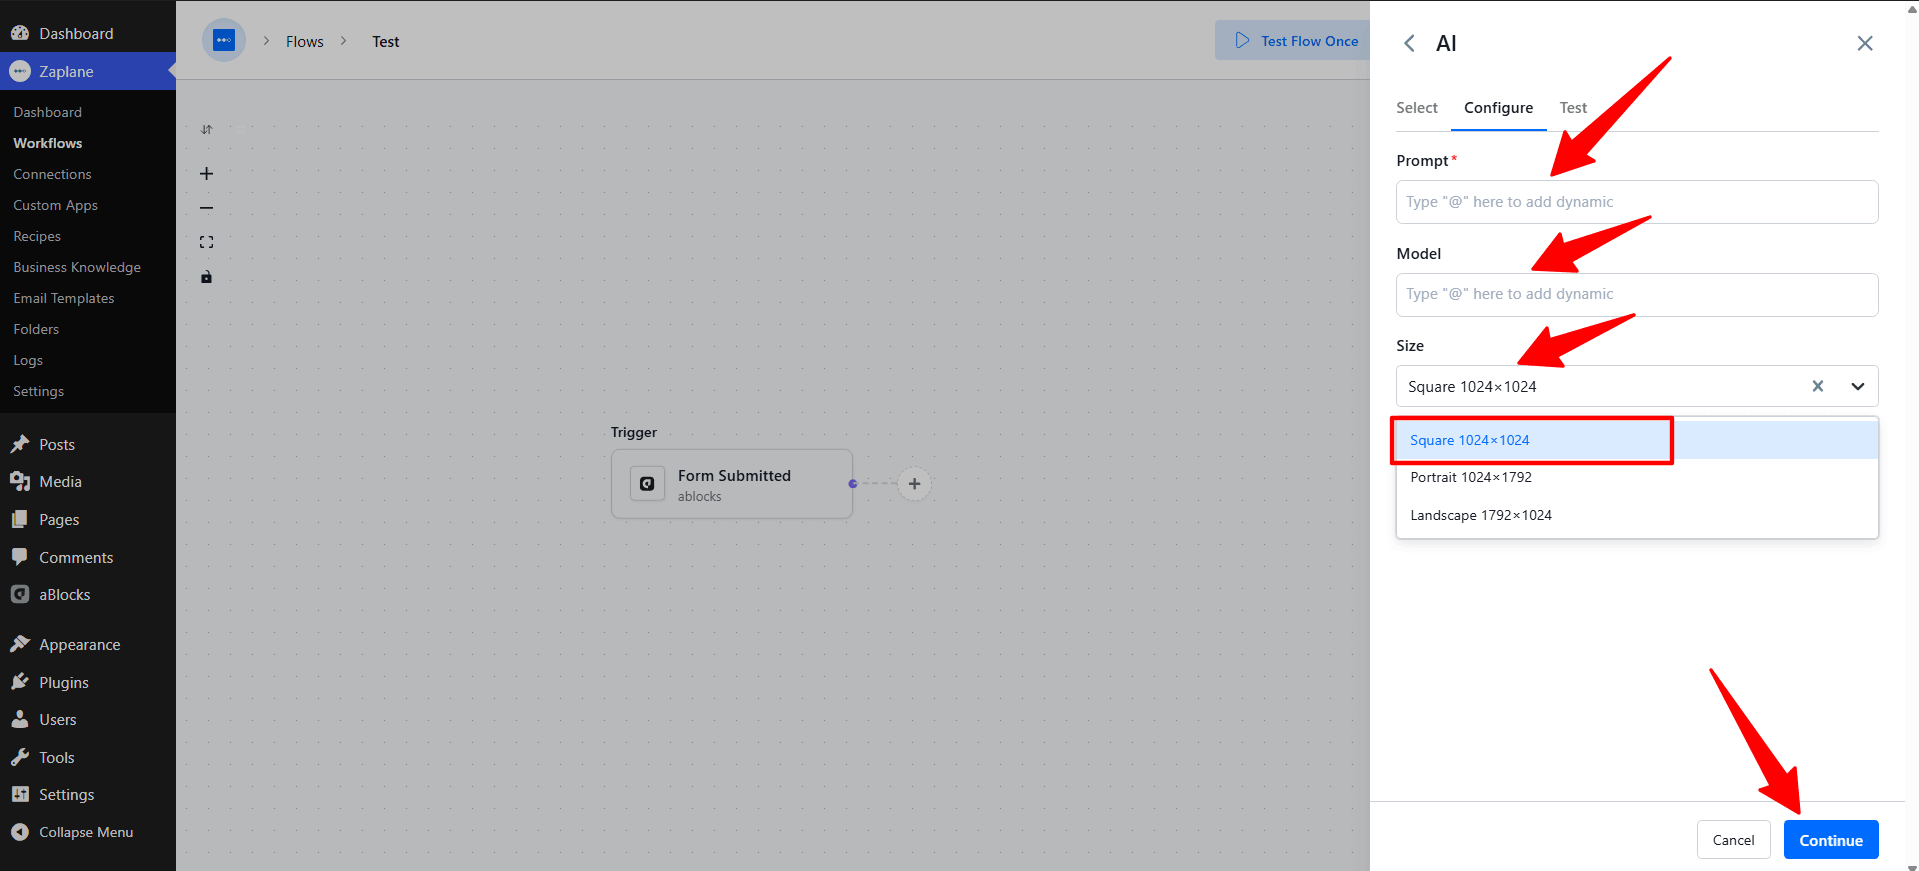Switch to the Configure tab
The width and height of the screenshot is (1919, 871).
(1498, 107)
